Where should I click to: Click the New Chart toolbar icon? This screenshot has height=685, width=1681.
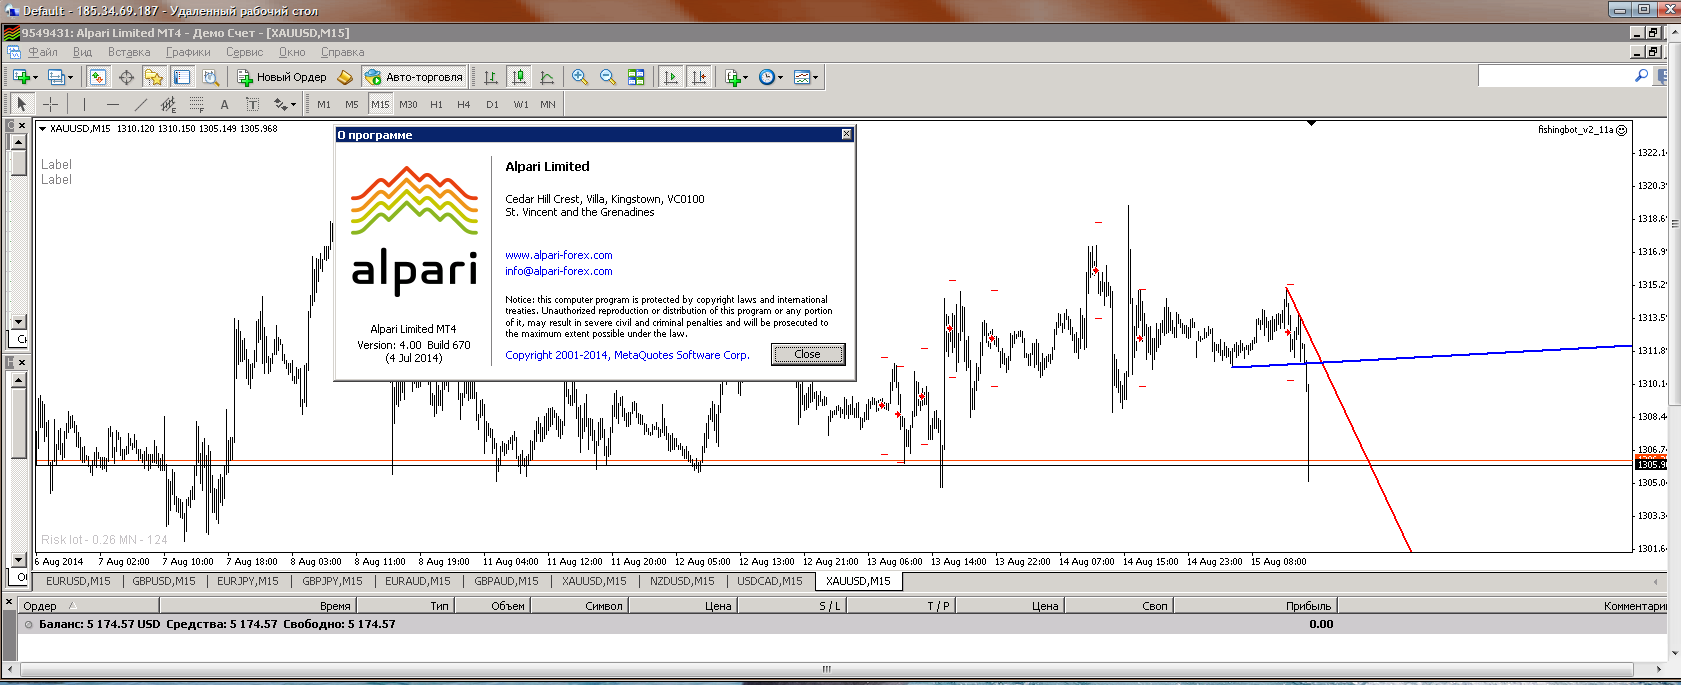click(22, 77)
